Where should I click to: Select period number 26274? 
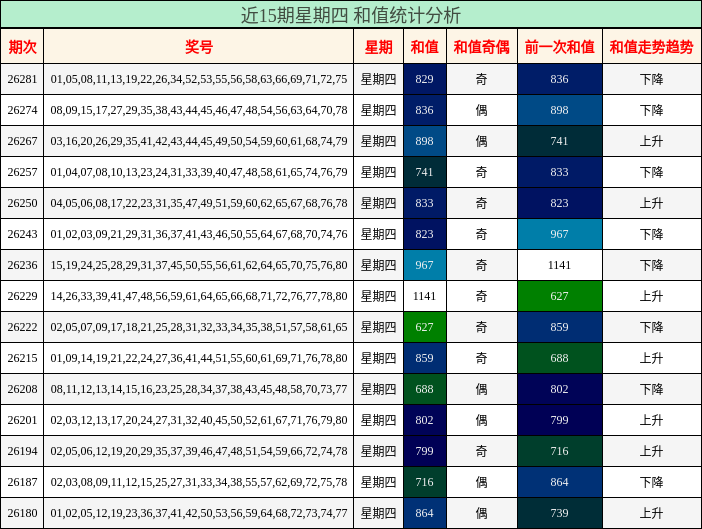(22, 110)
